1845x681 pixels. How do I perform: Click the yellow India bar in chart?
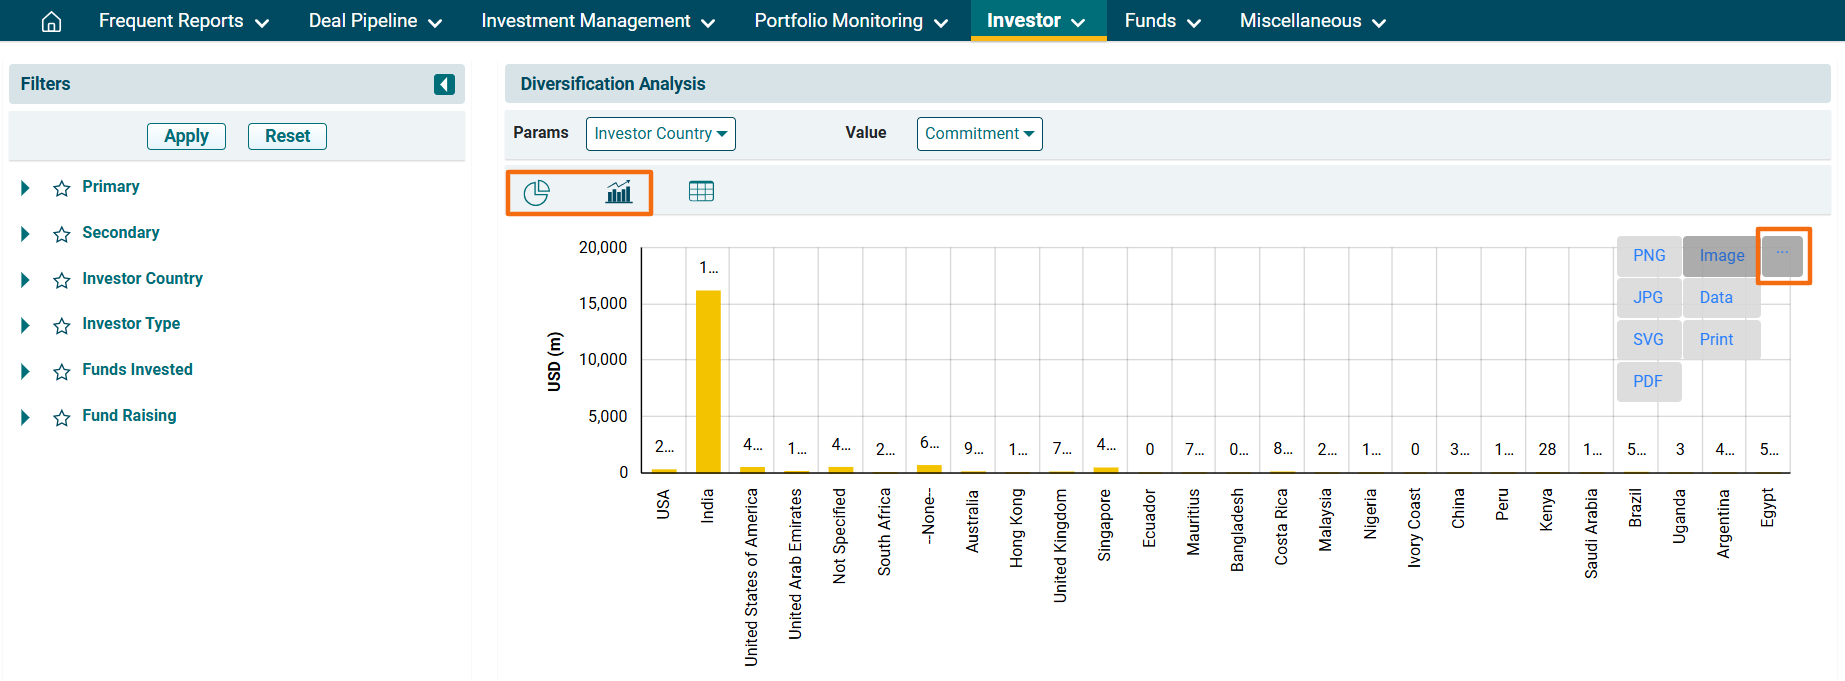[x=708, y=380]
